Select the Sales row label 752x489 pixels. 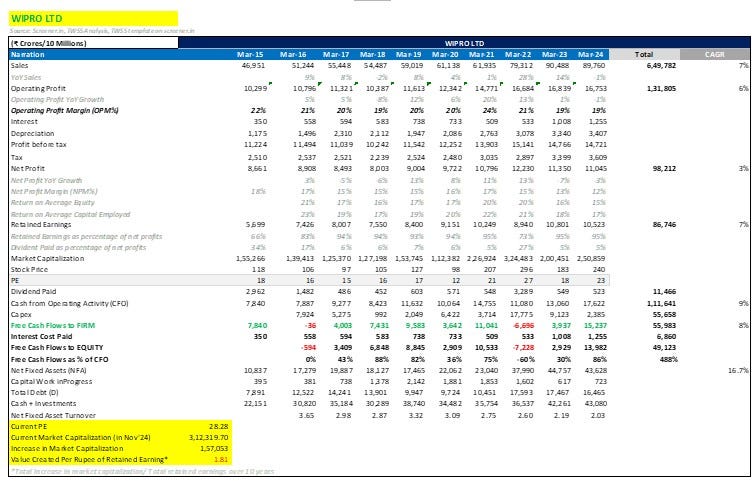[20, 65]
